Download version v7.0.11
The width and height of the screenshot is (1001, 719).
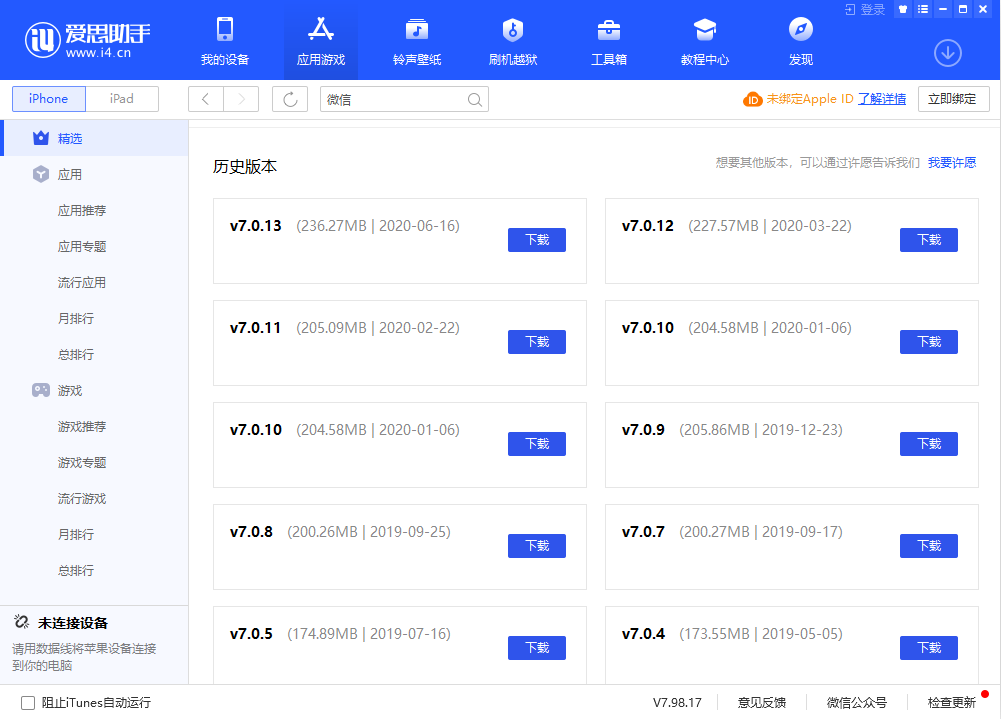(537, 342)
